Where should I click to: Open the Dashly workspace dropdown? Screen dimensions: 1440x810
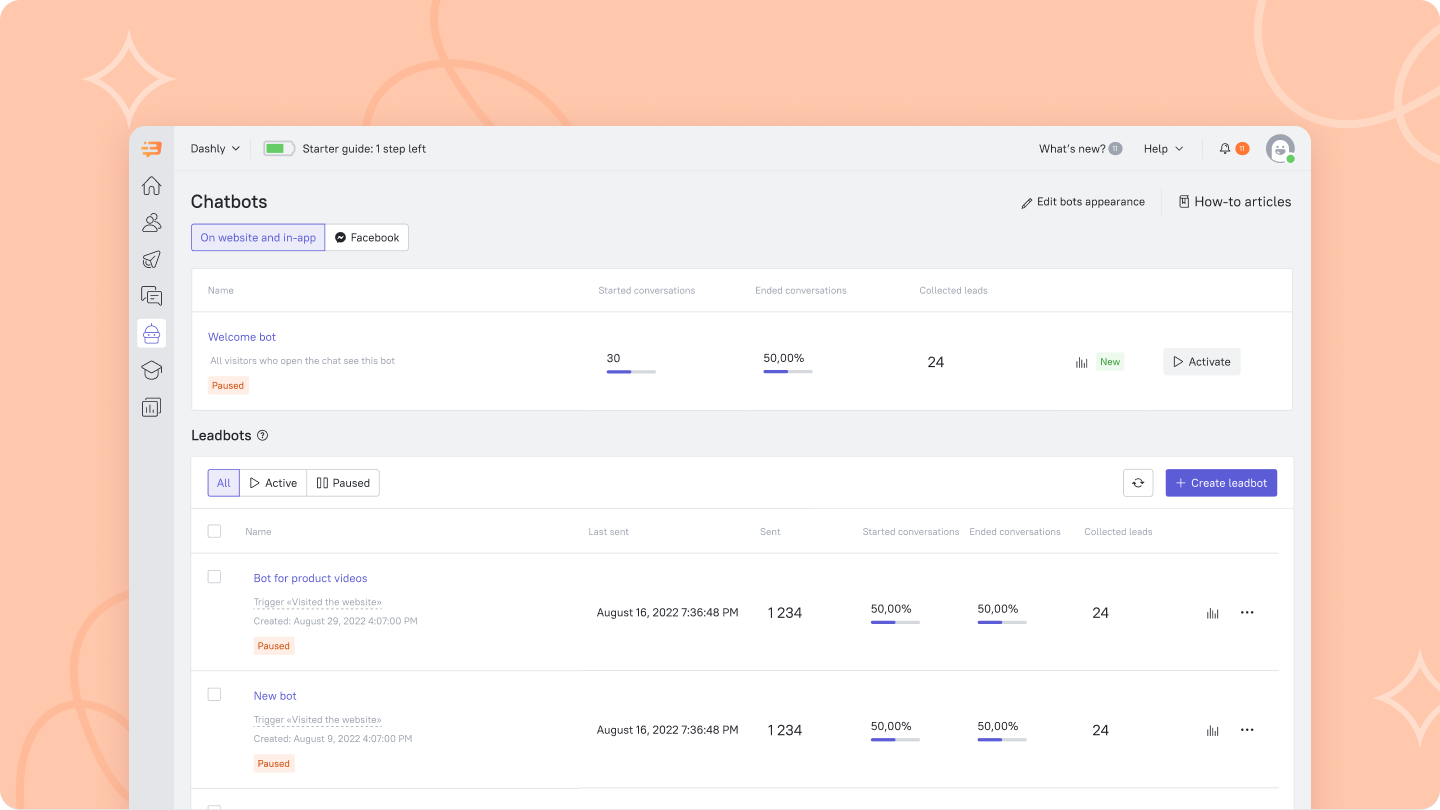click(x=215, y=148)
